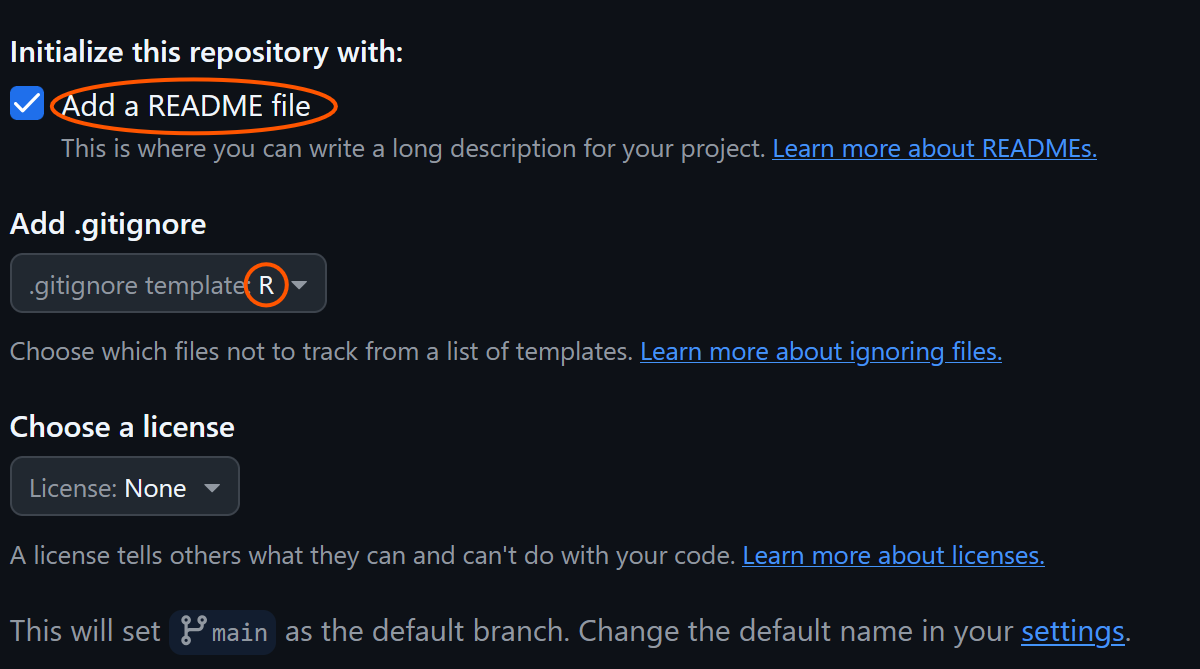Uncheck the Add a README file checkbox
This screenshot has height=669, width=1200.
point(27,104)
